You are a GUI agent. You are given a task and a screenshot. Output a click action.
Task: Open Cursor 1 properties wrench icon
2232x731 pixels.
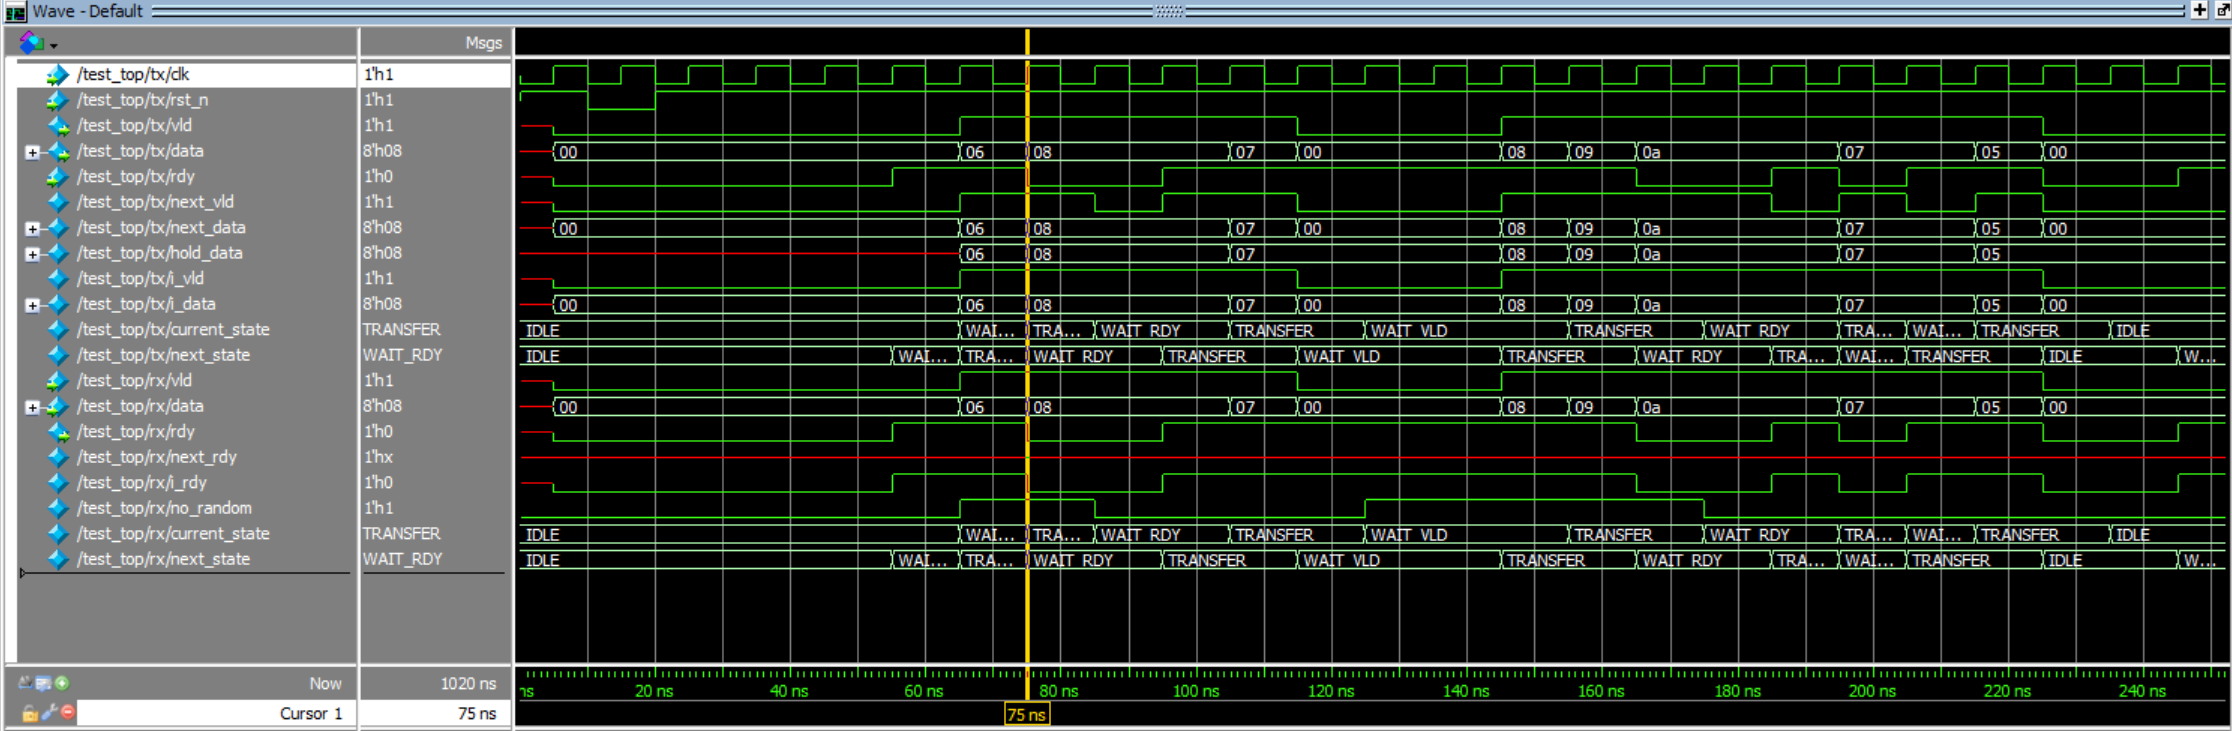pyautogui.click(x=48, y=713)
